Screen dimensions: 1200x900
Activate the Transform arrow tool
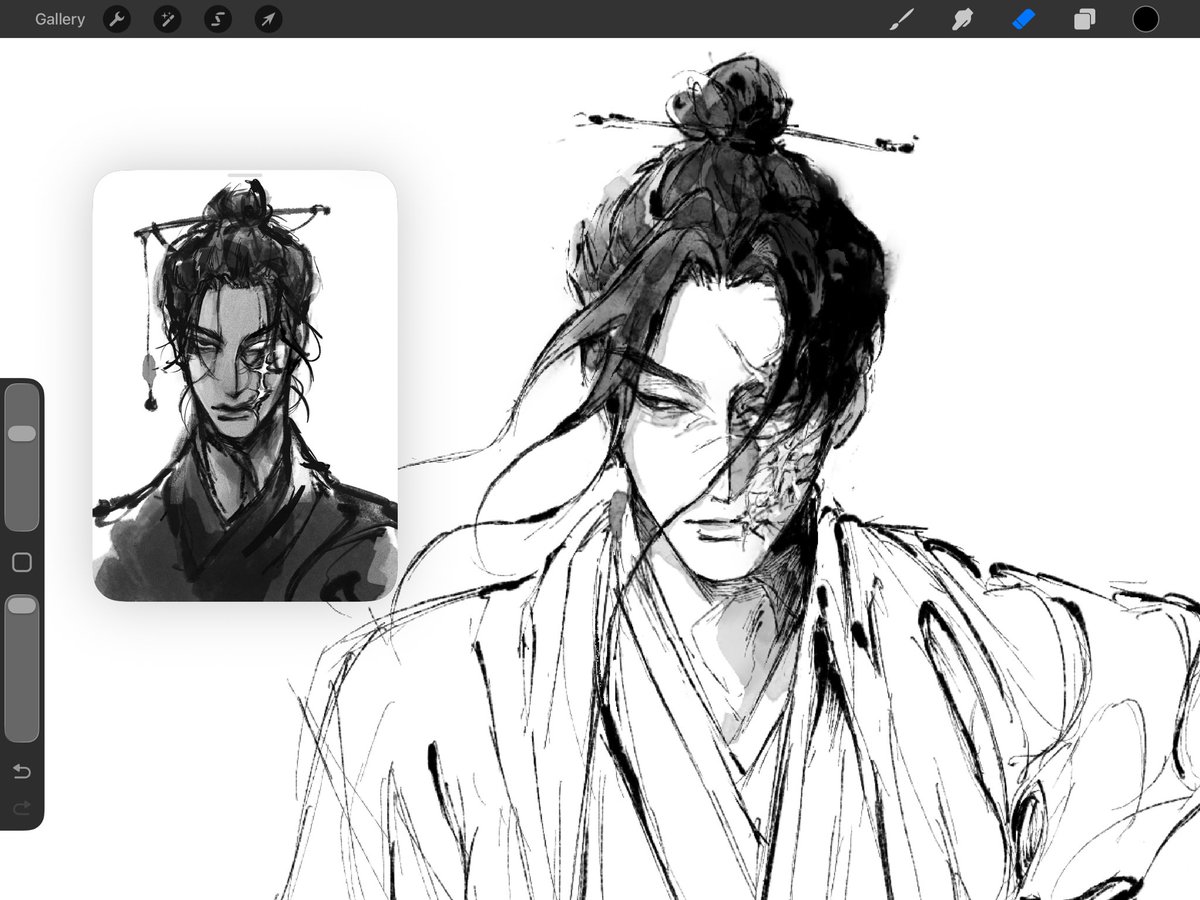pos(268,19)
